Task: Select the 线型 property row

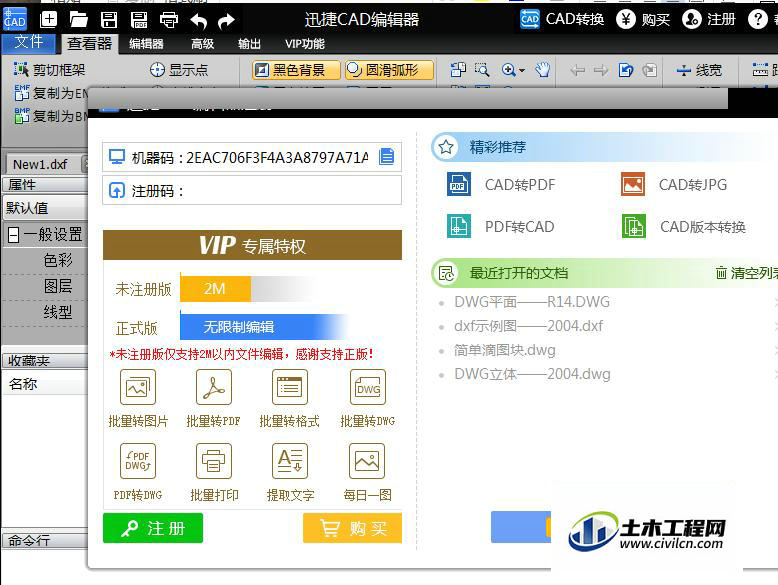Action: coord(58,312)
